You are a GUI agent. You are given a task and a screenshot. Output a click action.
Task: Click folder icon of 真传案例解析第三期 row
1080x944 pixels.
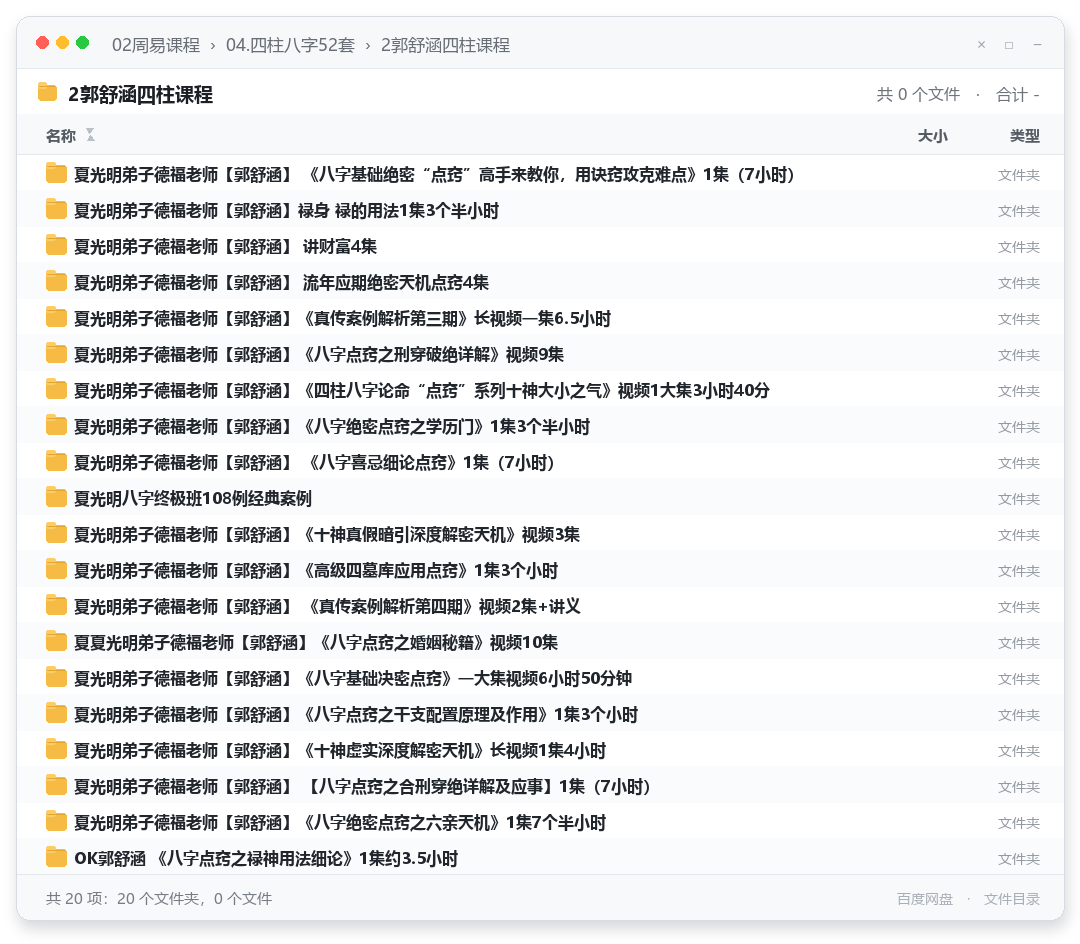coord(56,317)
